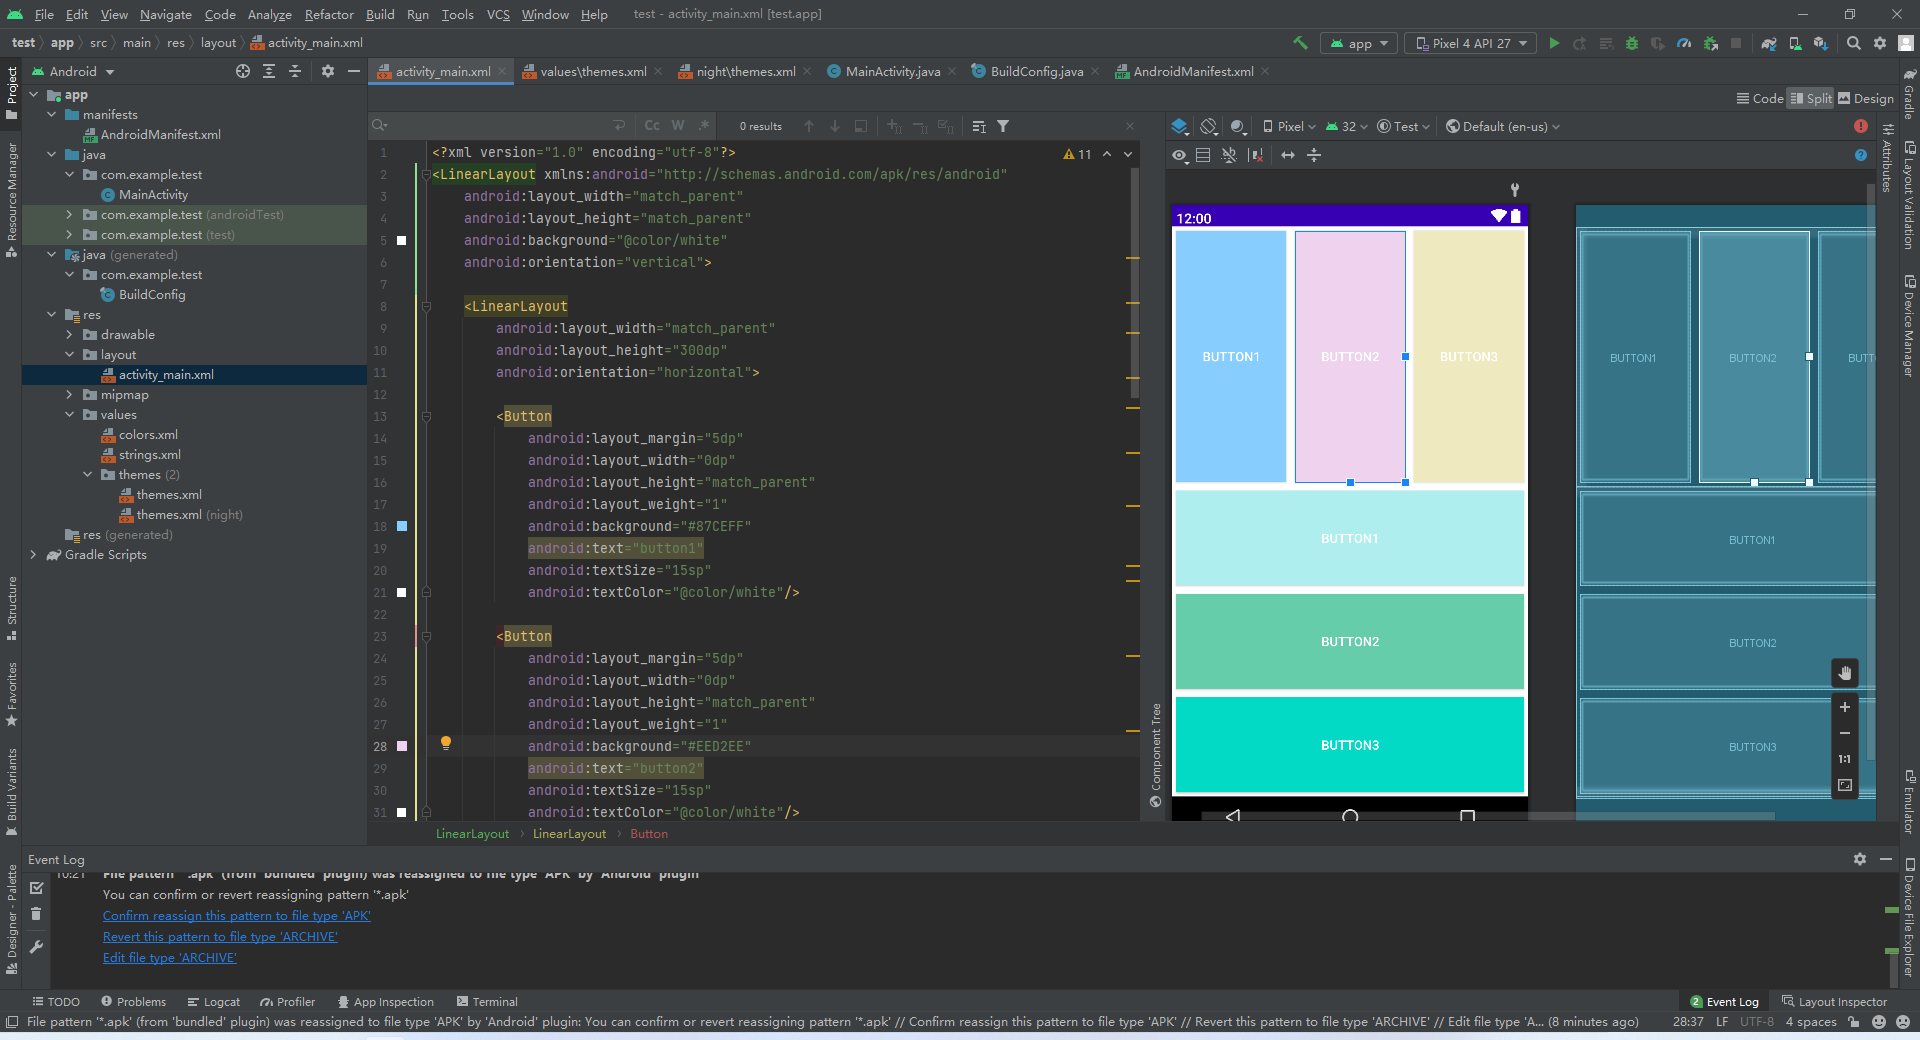Open the Build menu
The image size is (1920, 1040).
pyautogui.click(x=380, y=14)
